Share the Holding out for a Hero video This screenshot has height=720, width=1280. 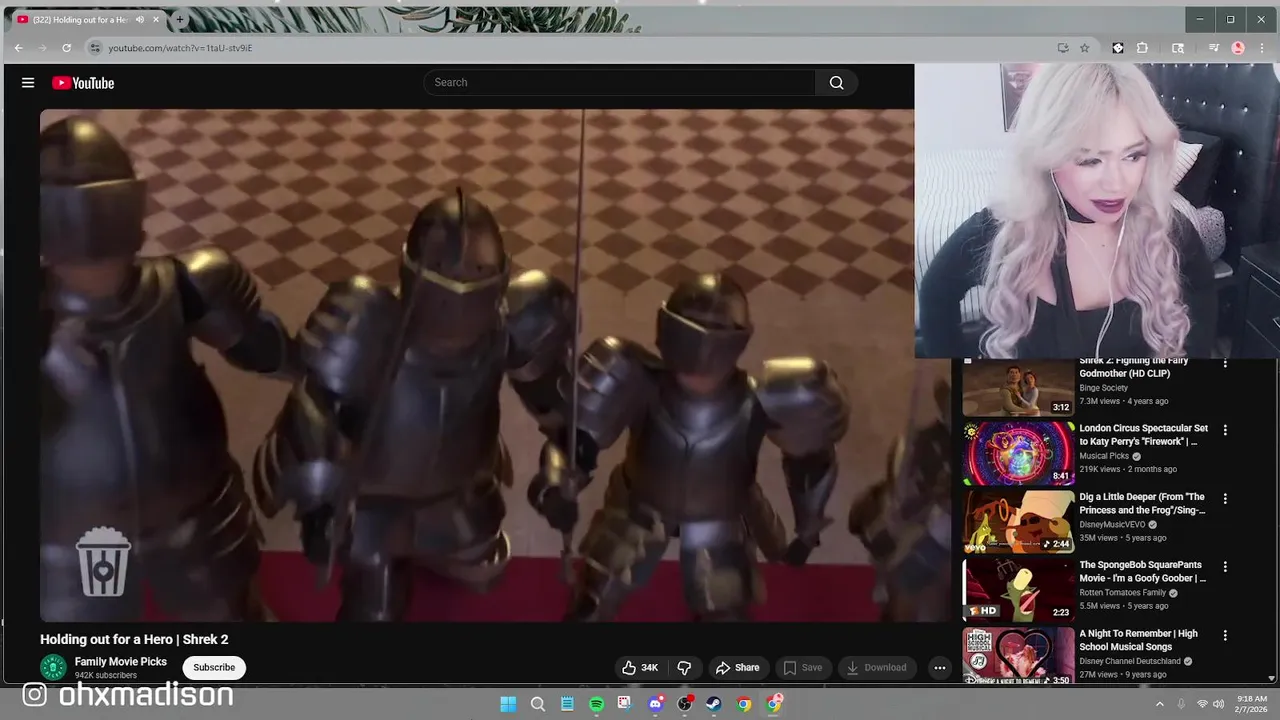(737, 667)
